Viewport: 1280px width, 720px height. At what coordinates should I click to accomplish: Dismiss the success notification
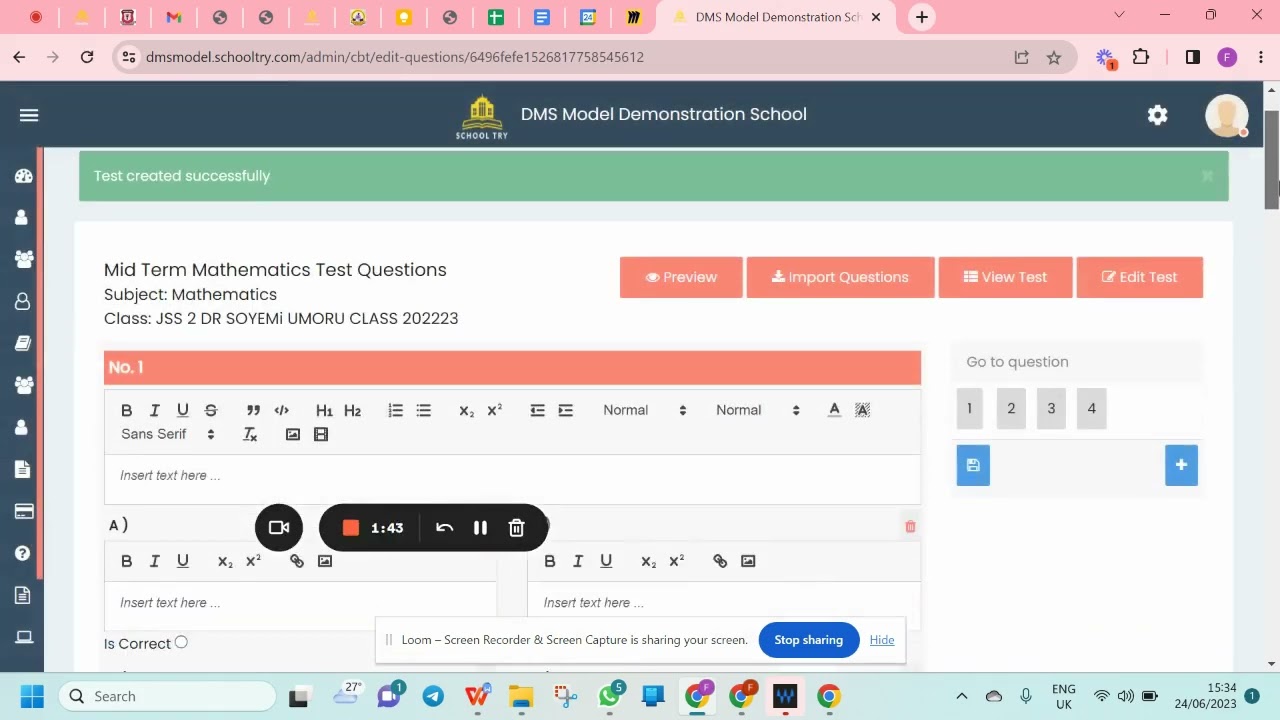click(1207, 176)
